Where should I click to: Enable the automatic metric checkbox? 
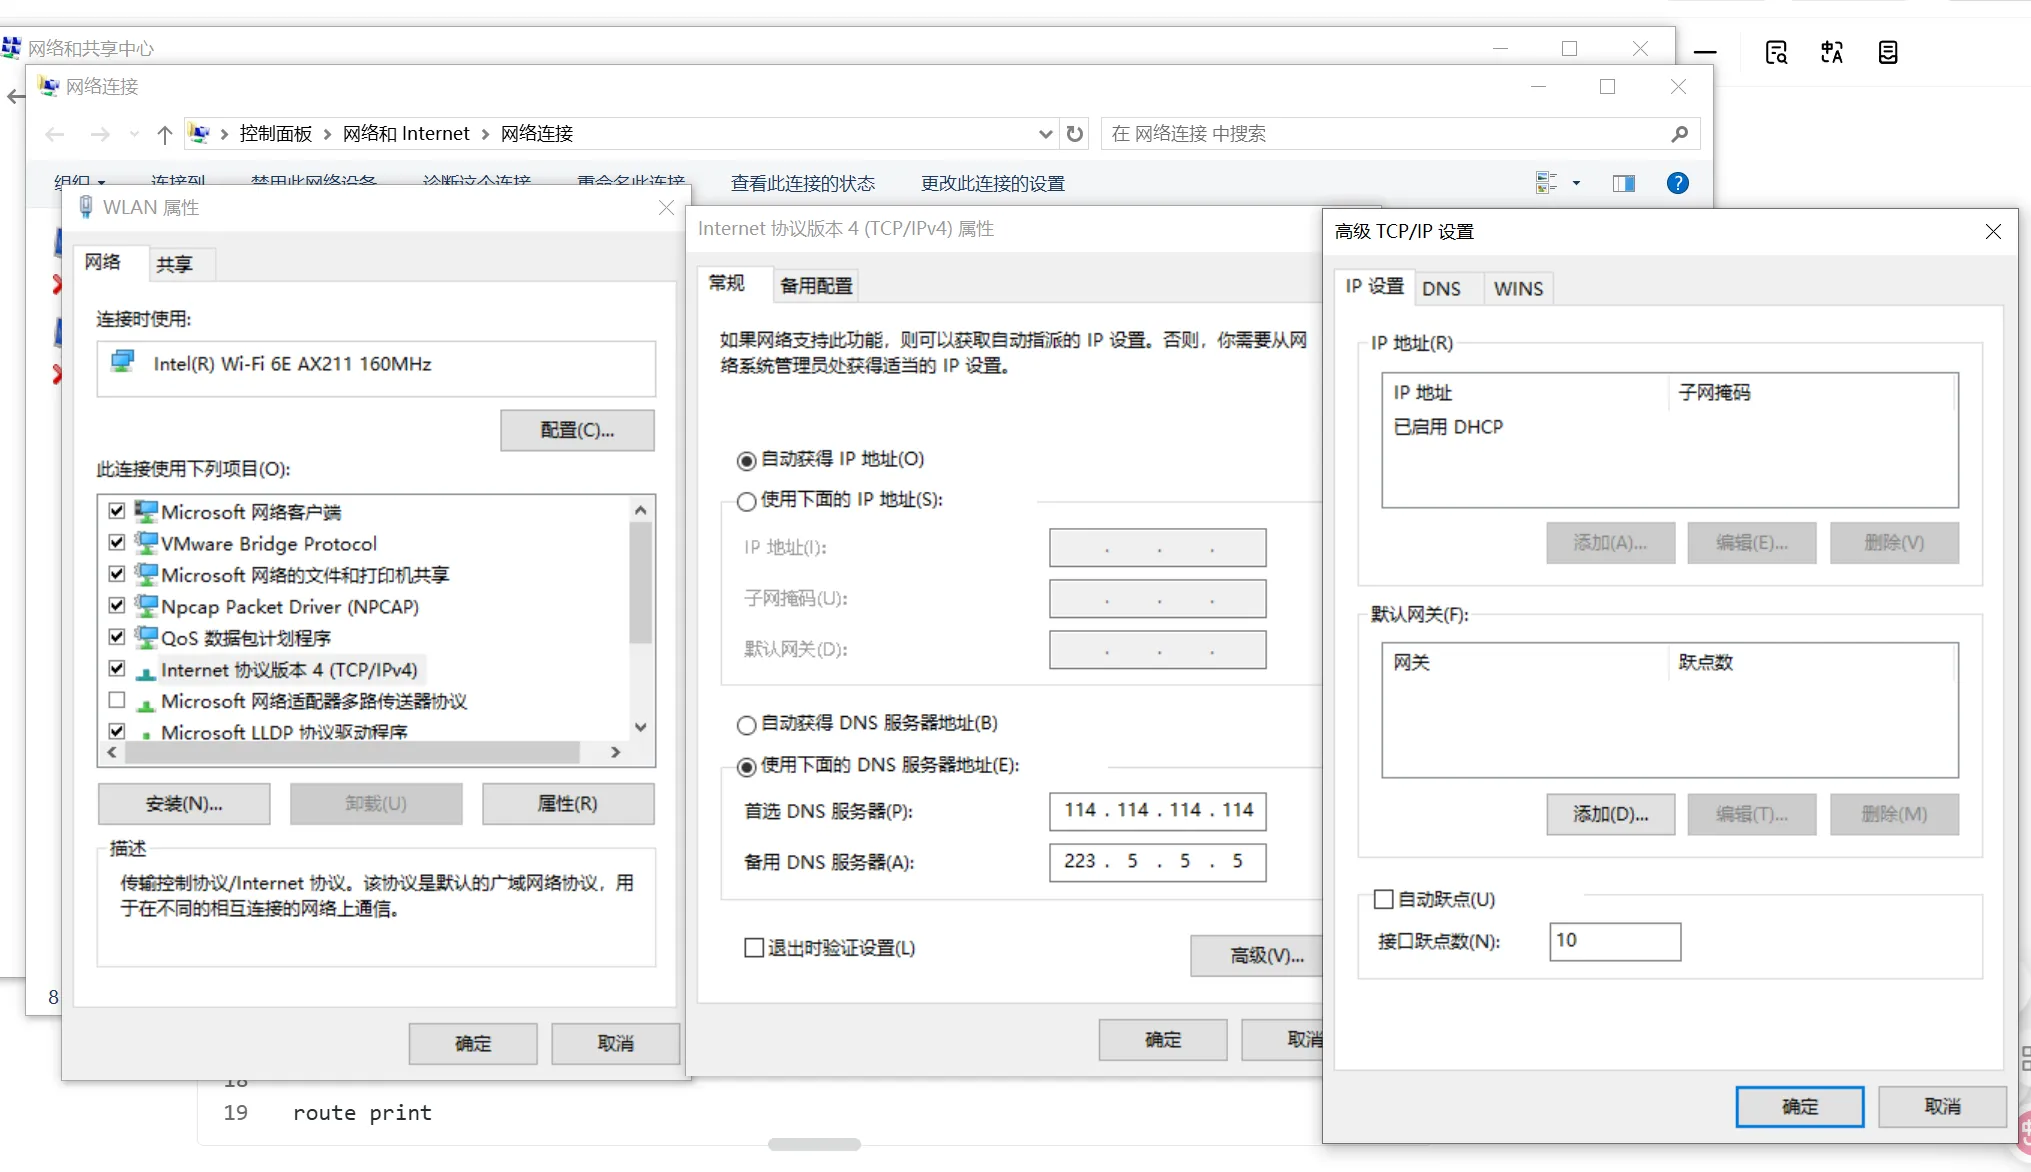tap(1384, 899)
